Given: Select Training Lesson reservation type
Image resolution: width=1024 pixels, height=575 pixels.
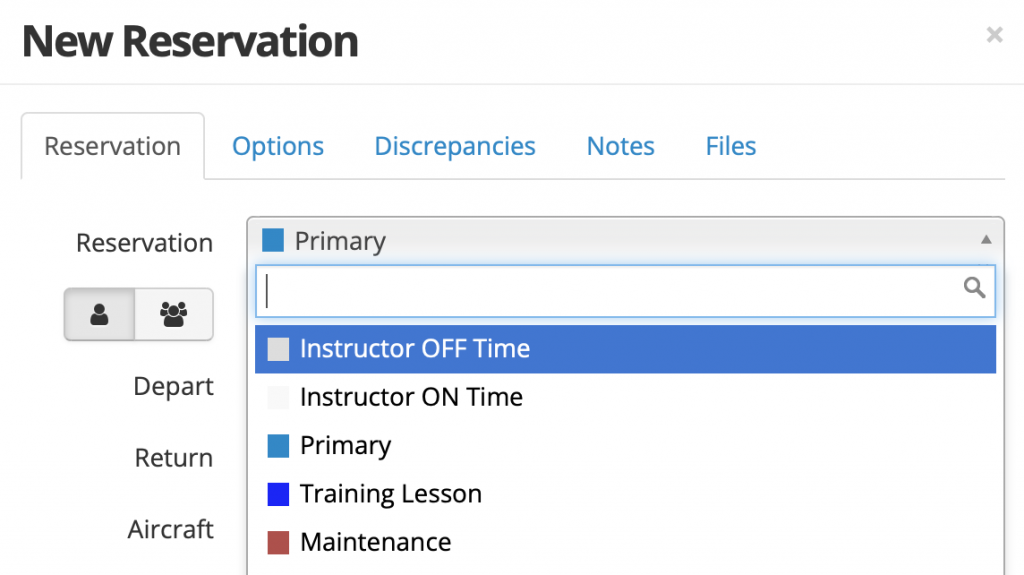Looking at the screenshot, I should pos(390,494).
